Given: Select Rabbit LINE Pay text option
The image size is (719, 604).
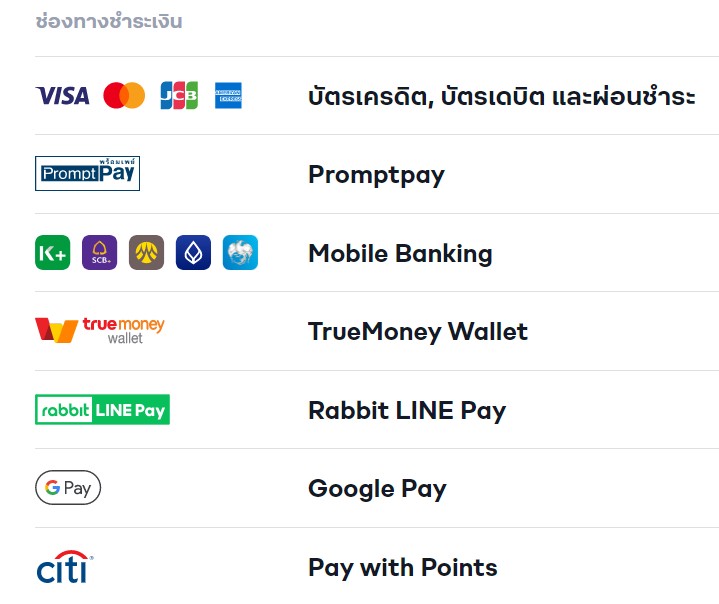Looking at the screenshot, I should pos(407,410).
